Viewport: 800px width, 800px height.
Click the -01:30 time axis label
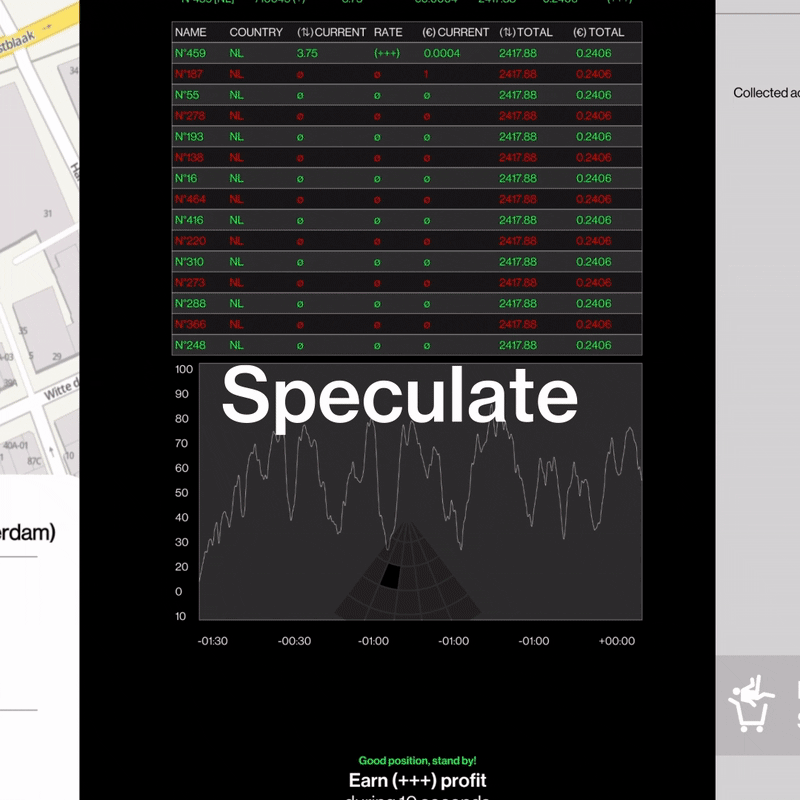(213, 641)
